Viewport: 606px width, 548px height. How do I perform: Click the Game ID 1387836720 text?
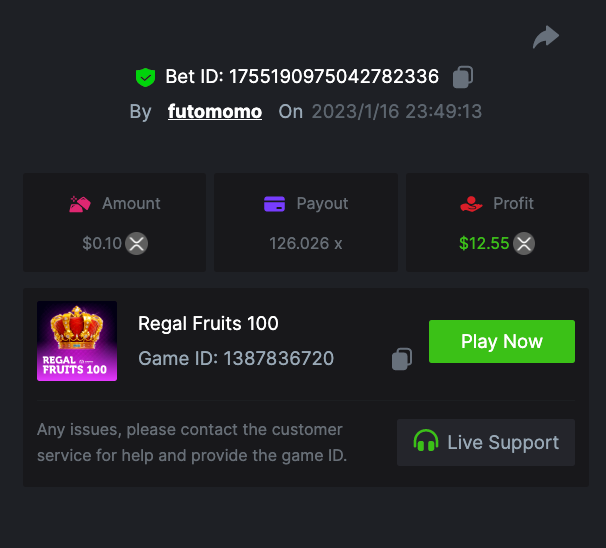236,358
